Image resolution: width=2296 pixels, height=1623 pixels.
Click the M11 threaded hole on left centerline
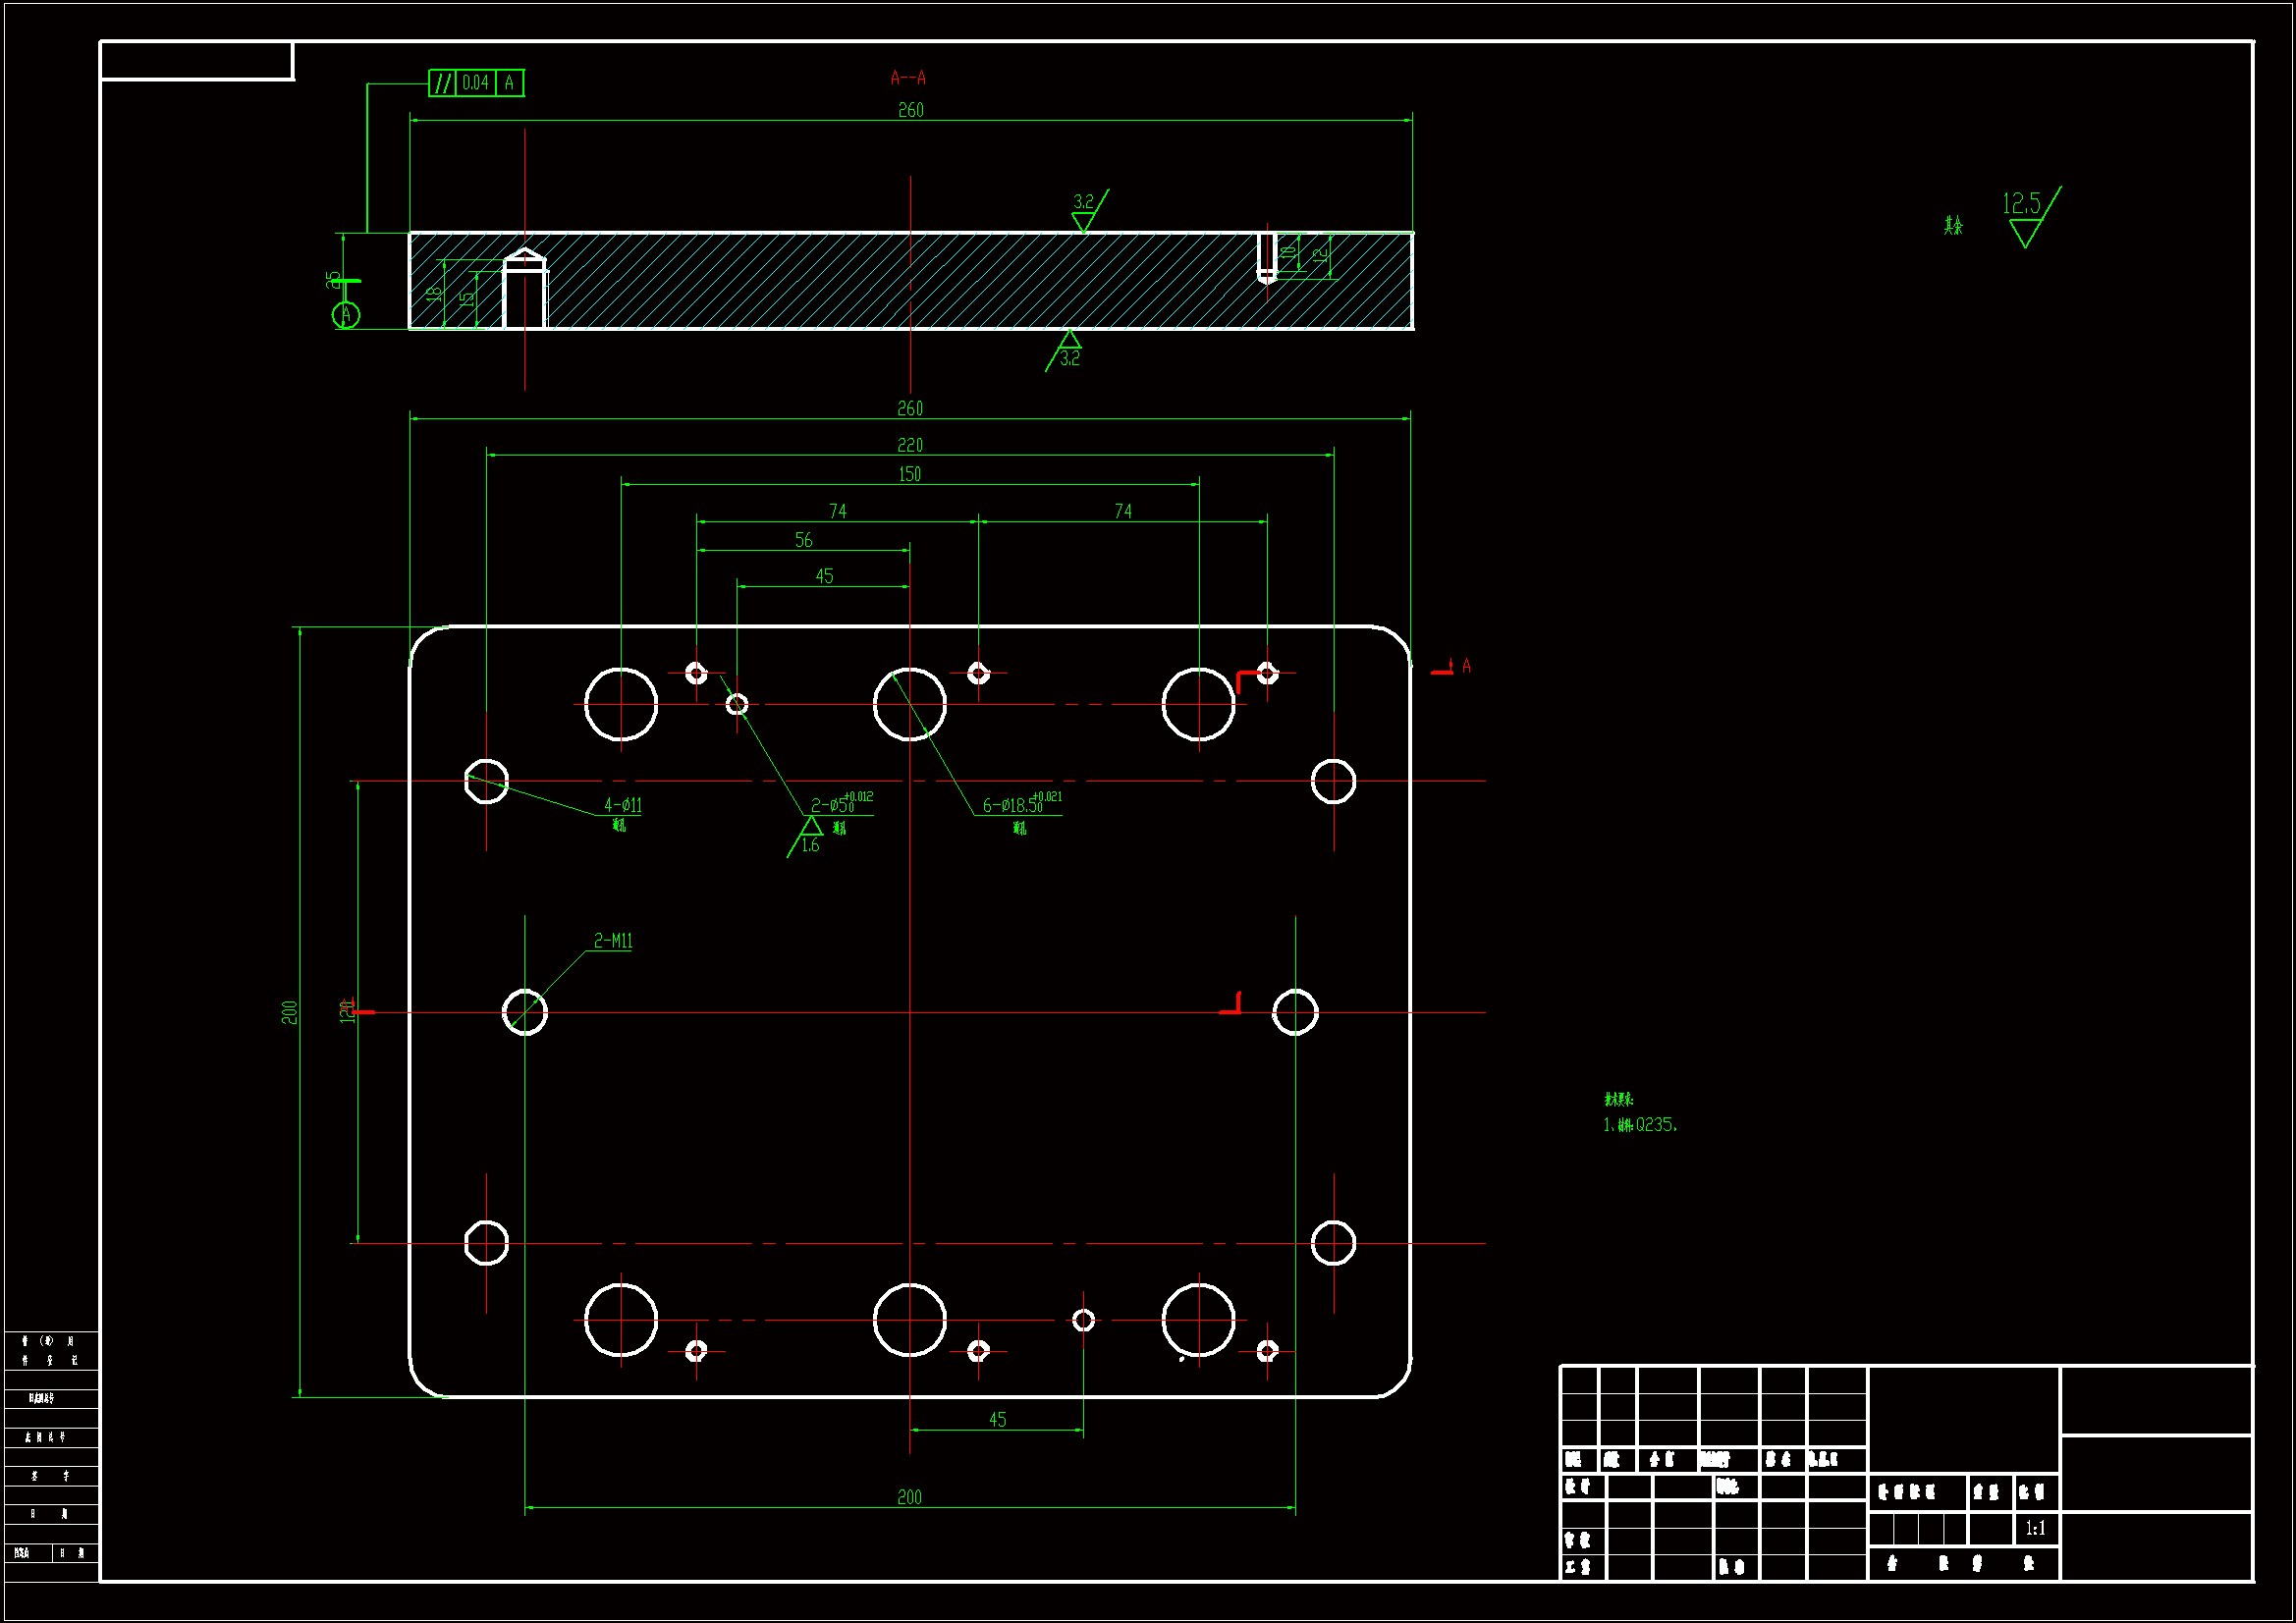tap(524, 1012)
